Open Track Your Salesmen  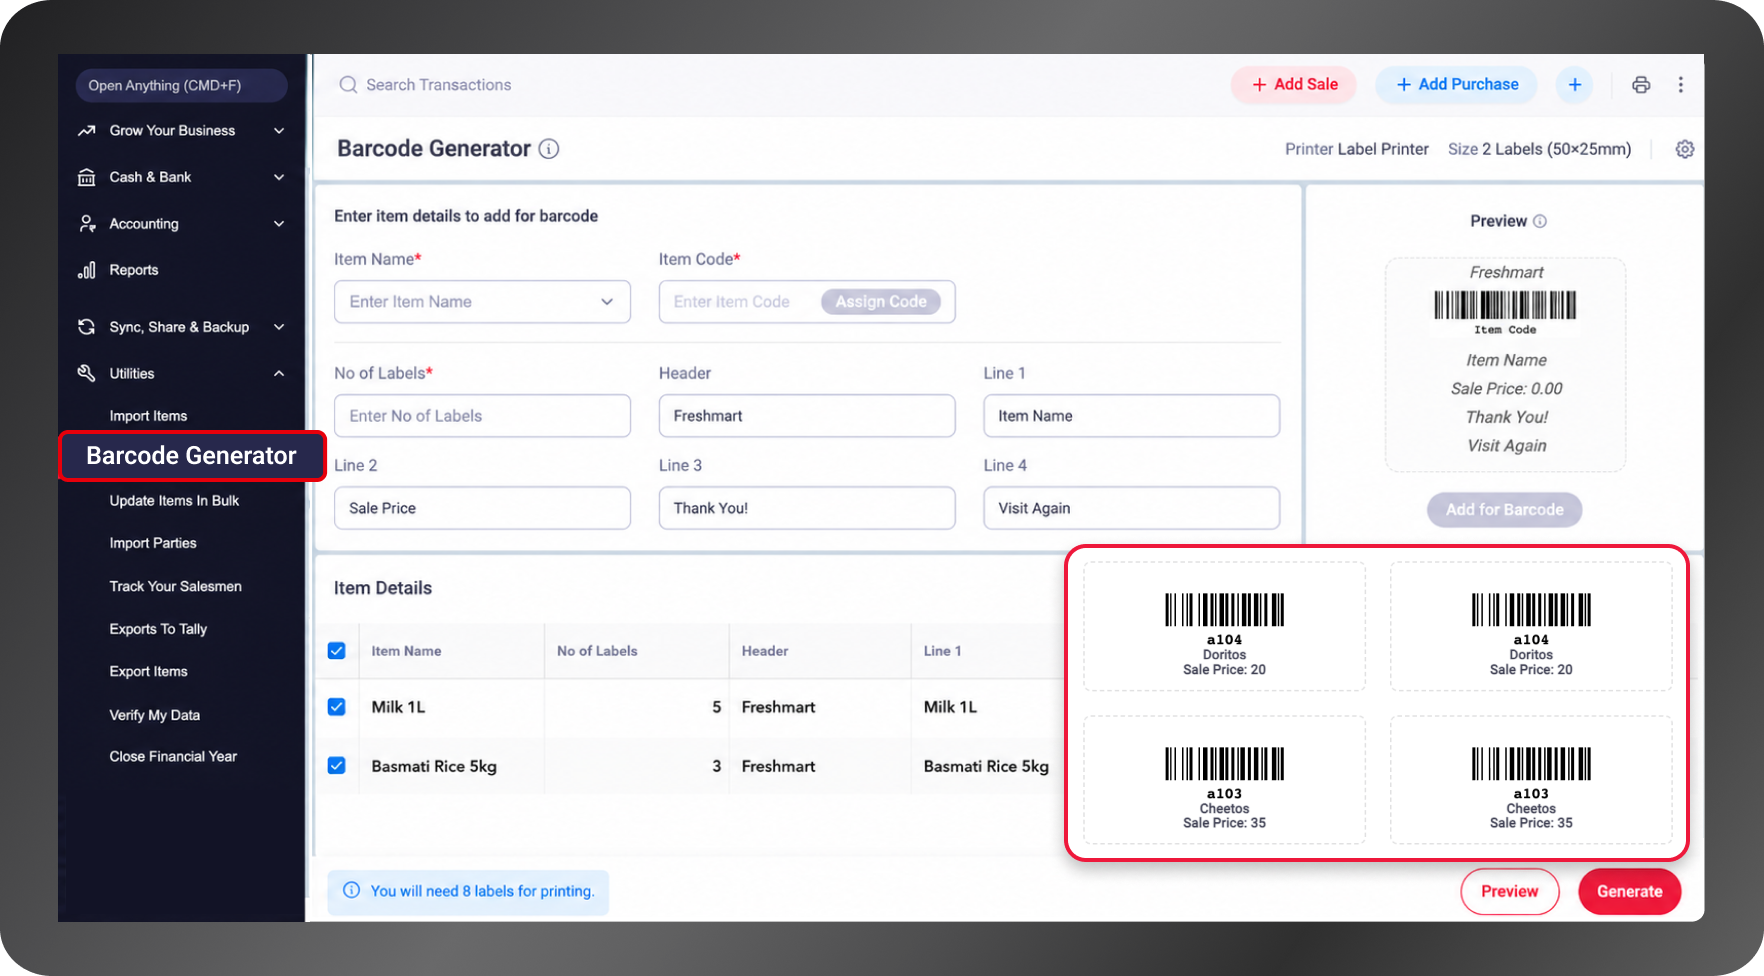click(x=176, y=586)
